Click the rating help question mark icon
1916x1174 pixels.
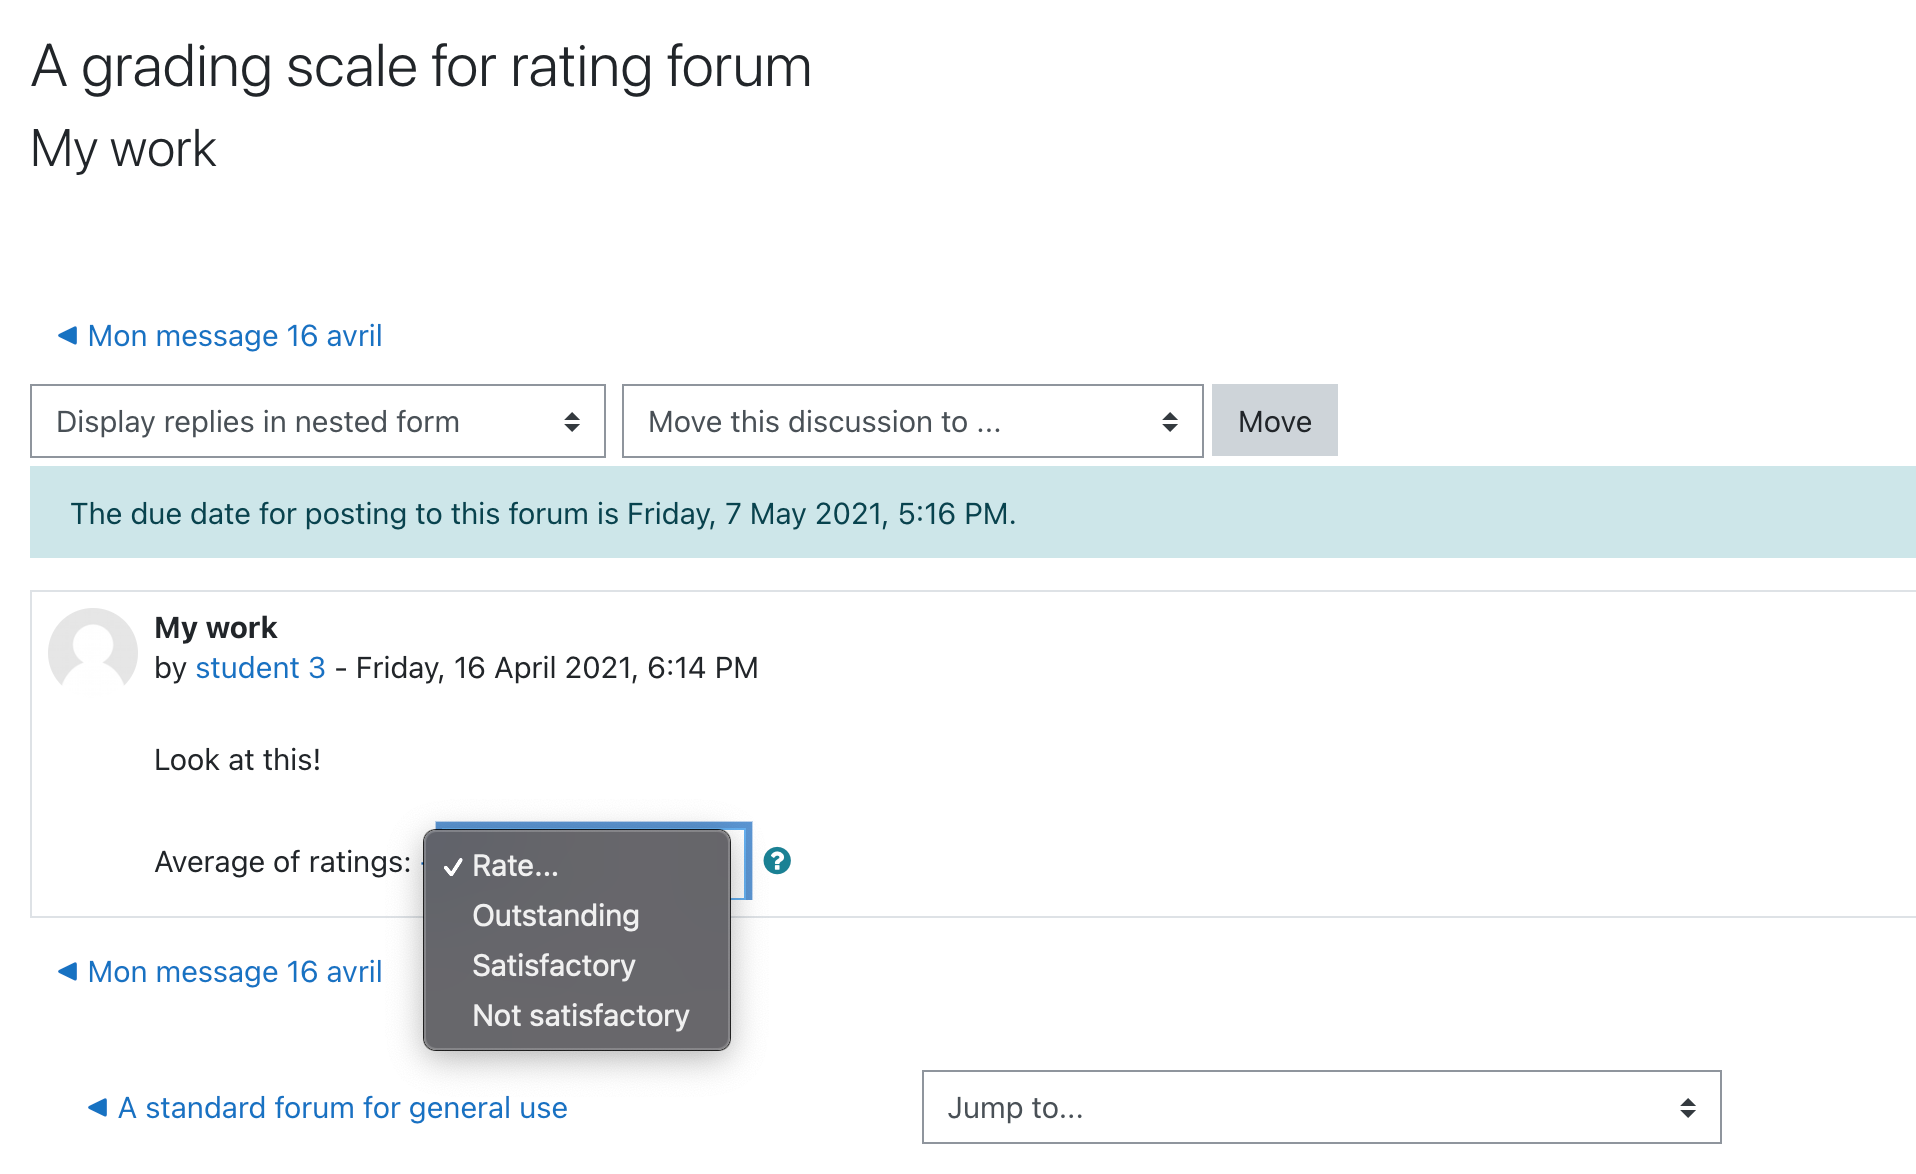[777, 861]
